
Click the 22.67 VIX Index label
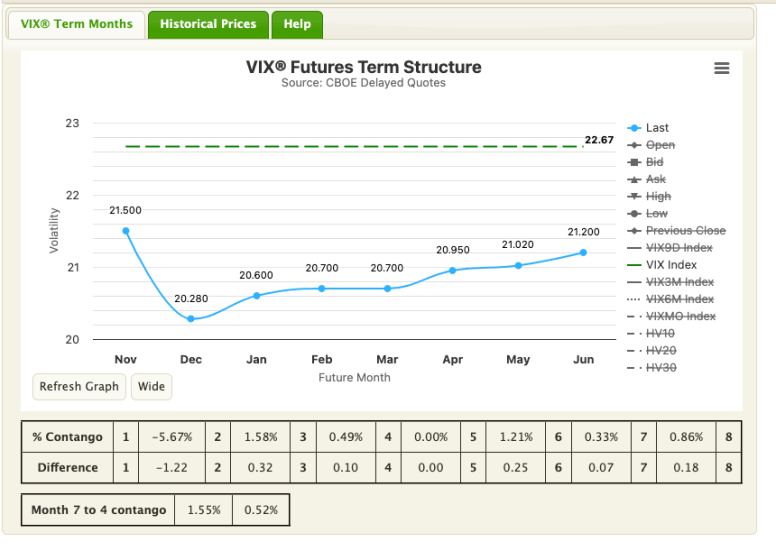point(599,140)
